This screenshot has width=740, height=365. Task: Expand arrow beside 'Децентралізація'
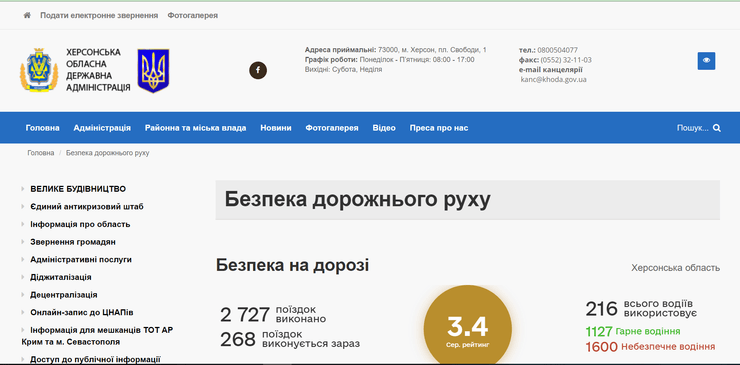(x=23, y=295)
